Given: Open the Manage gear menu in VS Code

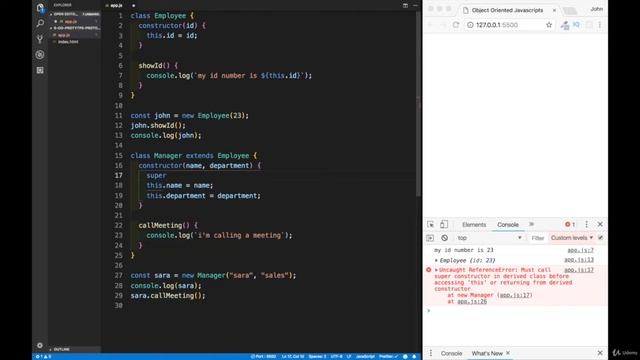Looking at the screenshot, I should tap(40, 345).
